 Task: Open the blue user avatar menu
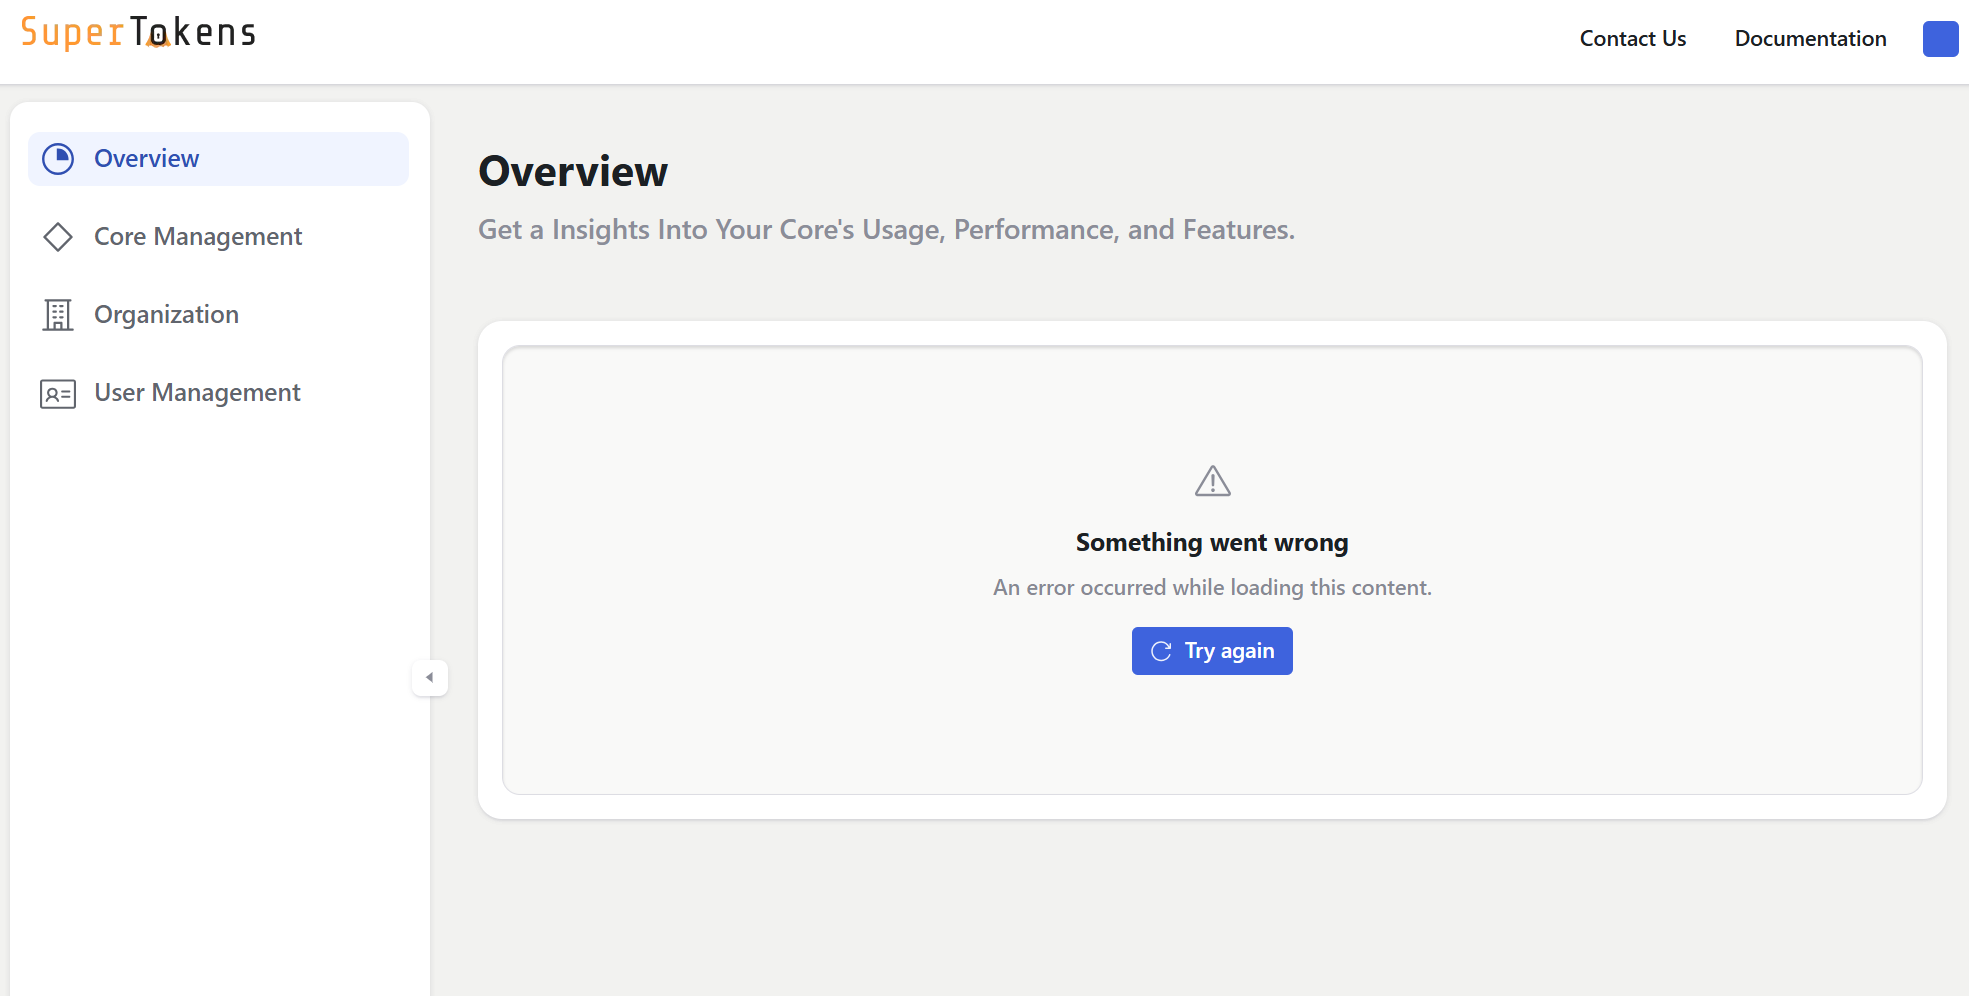click(x=1940, y=39)
